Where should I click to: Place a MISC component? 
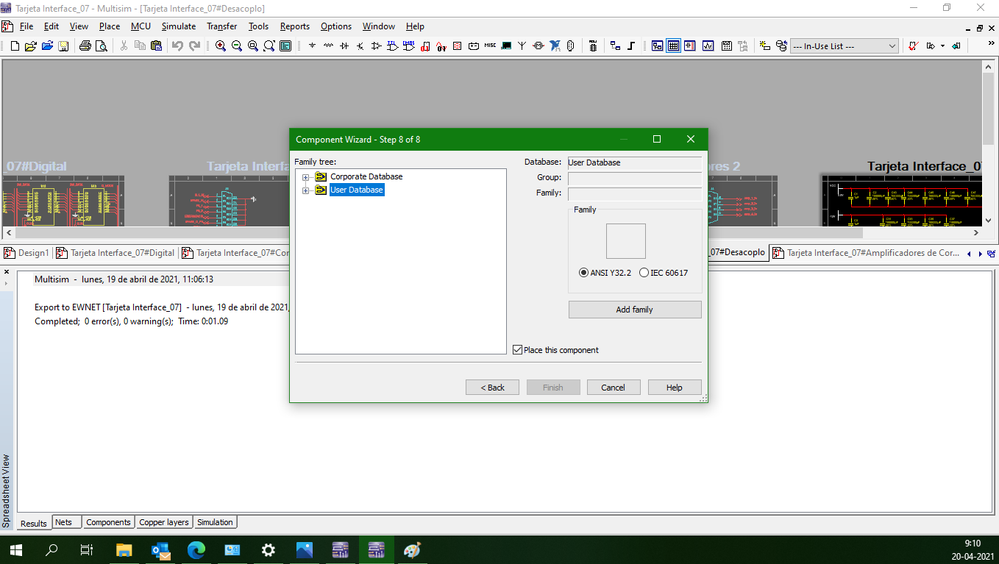[490, 46]
